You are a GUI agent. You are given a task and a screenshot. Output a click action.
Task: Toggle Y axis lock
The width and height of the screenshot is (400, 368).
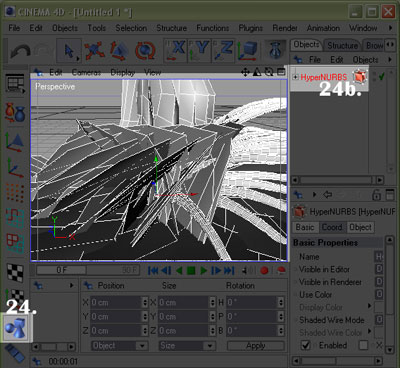tap(199, 50)
